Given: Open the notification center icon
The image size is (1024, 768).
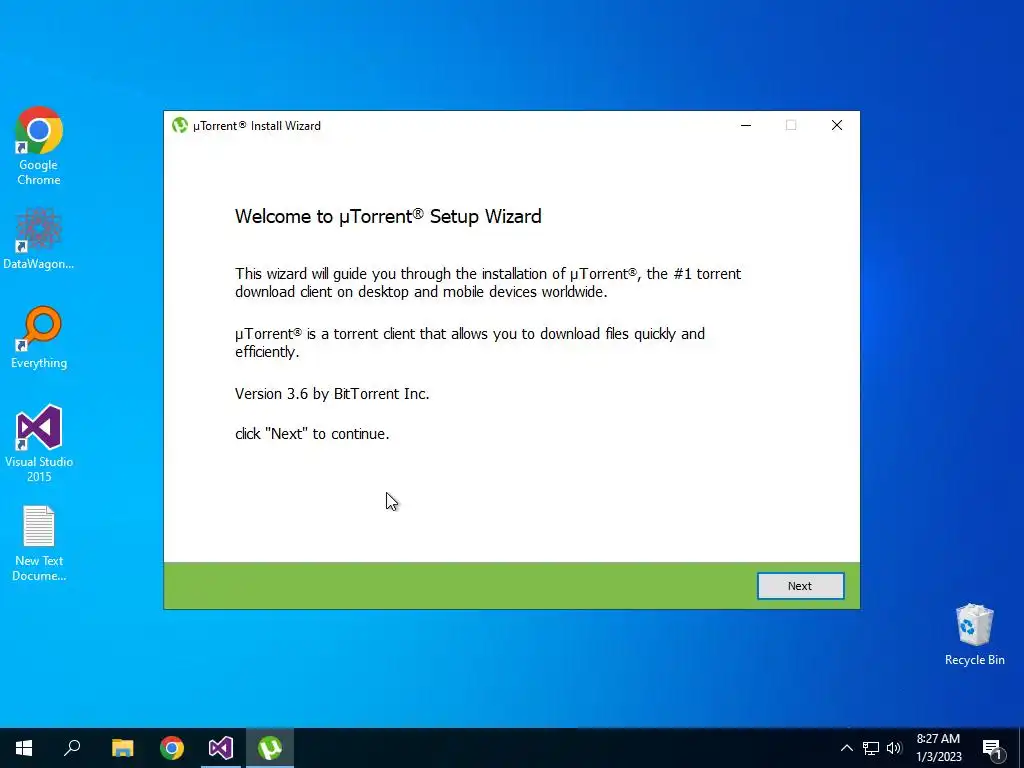Looking at the screenshot, I should click(x=992, y=748).
